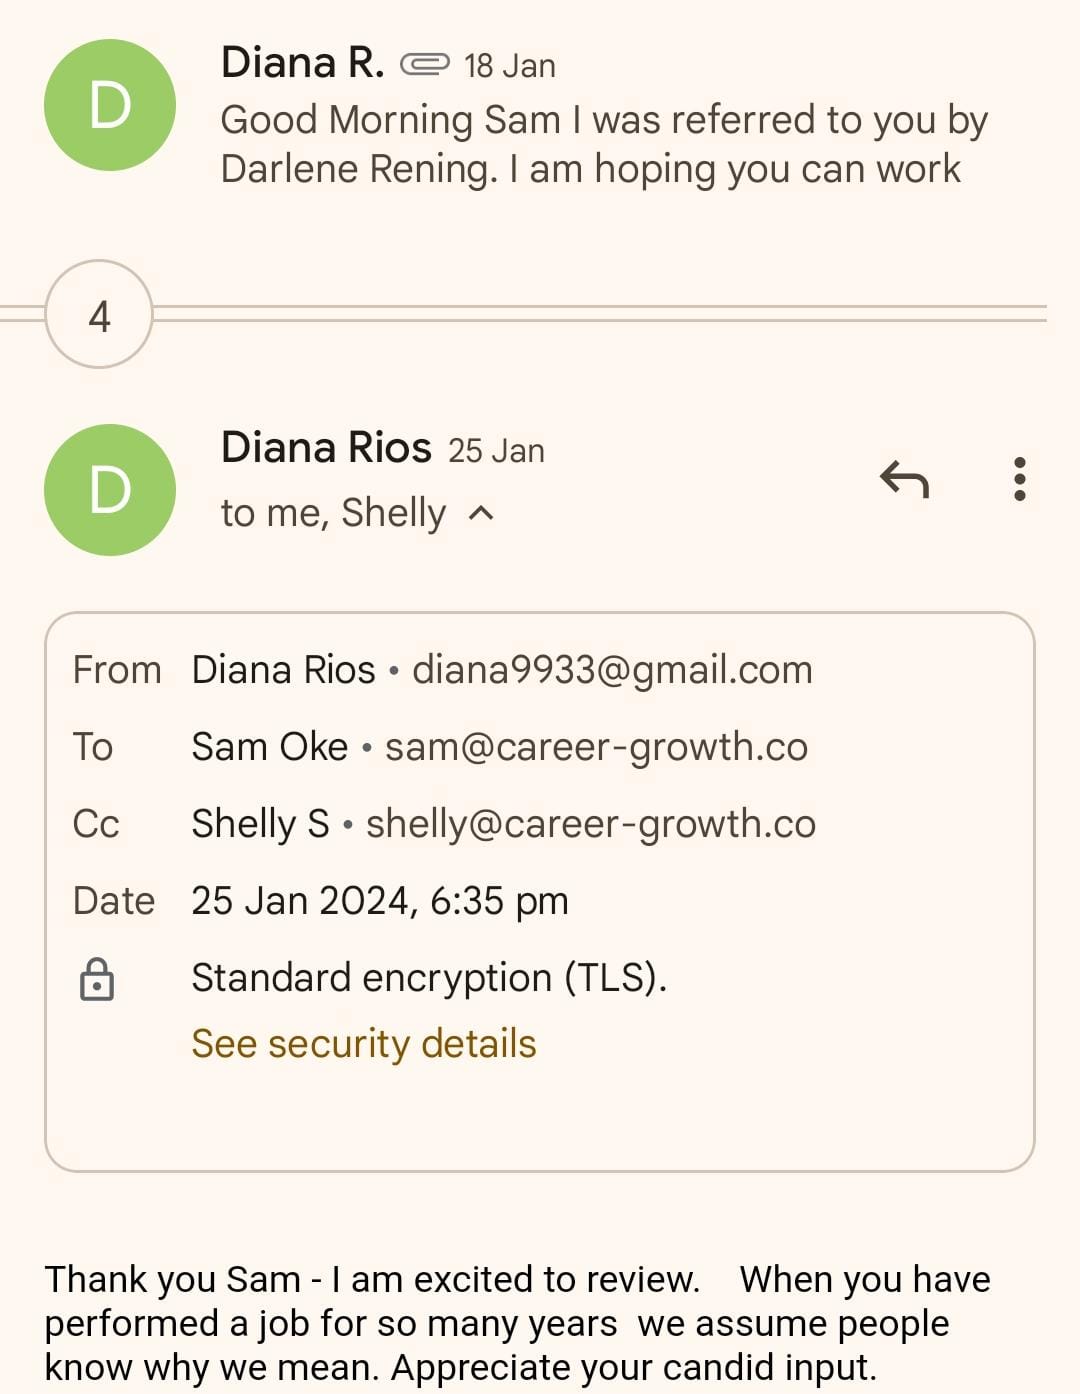The height and width of the screenshot is (1394, 1080).
Task: Tap the Sam Oke recipient name
Action: click(269, 747)
